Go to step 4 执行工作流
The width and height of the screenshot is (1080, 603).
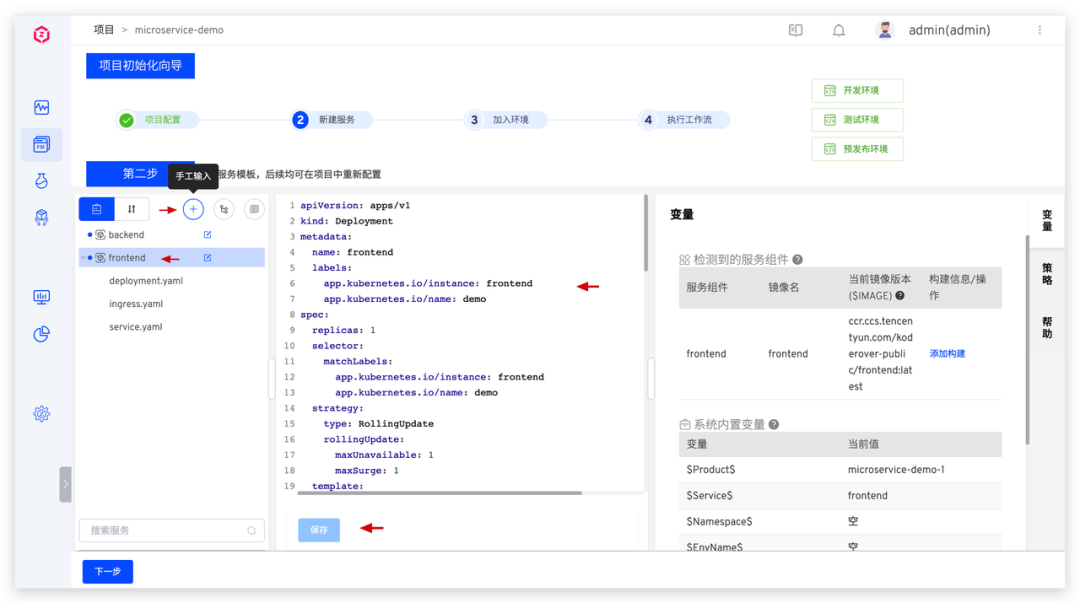[x=685, y=120]
